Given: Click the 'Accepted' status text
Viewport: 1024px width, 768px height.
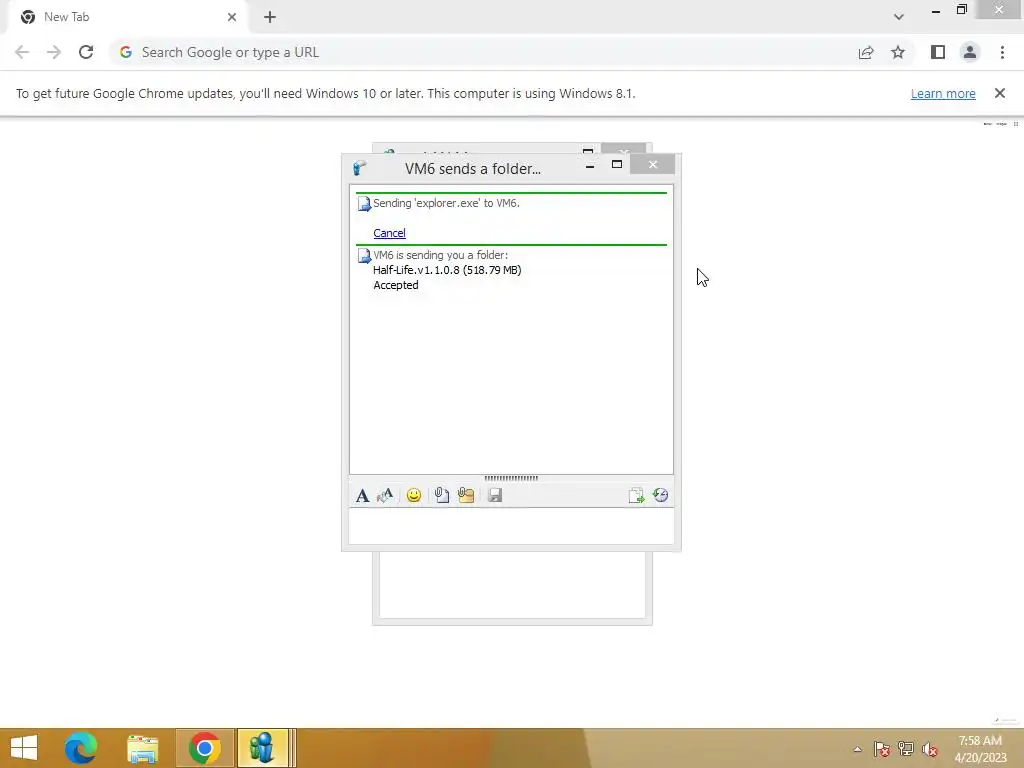Looking at the screenshot, I should coord(396,285).
